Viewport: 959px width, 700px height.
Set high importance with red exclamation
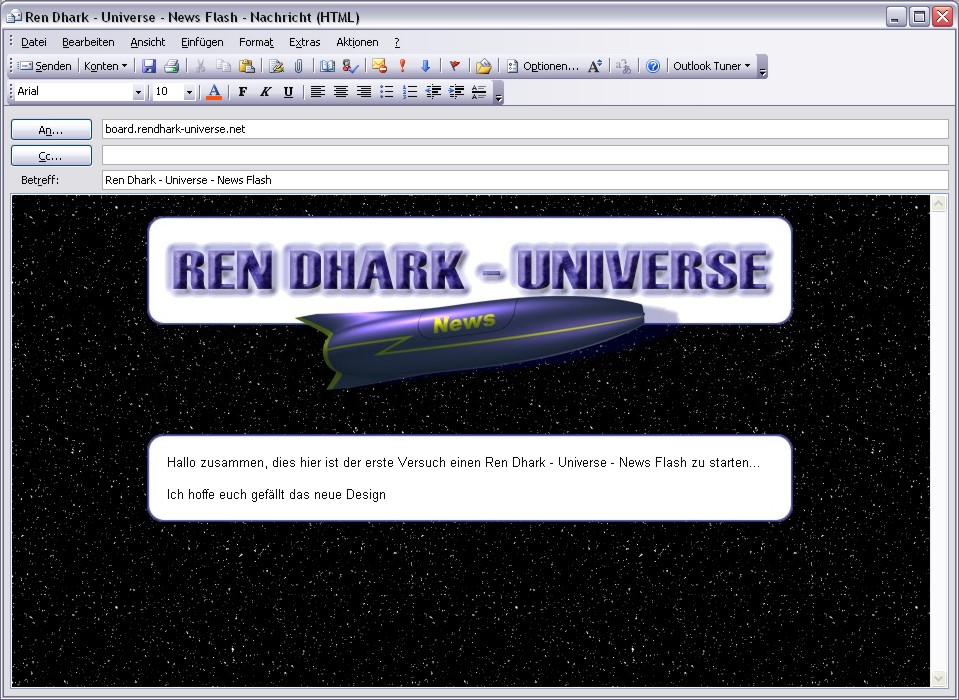coord(402,66)
